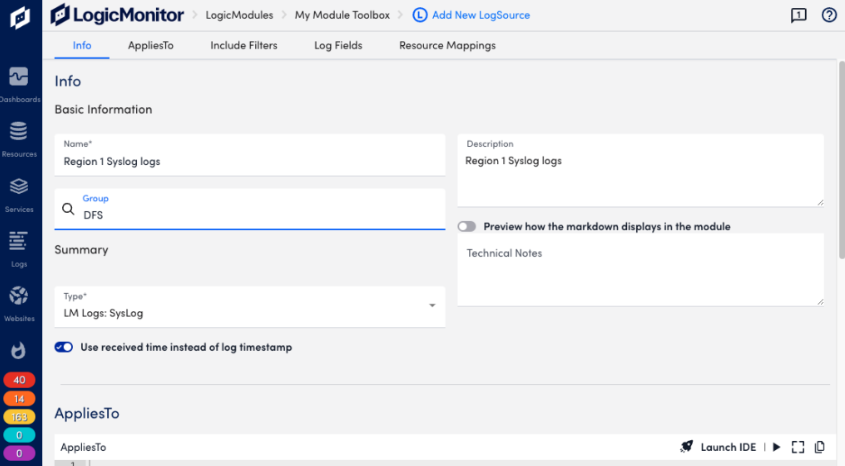
Task: Click the AppliesTo editor label
Action: [83, 447]
